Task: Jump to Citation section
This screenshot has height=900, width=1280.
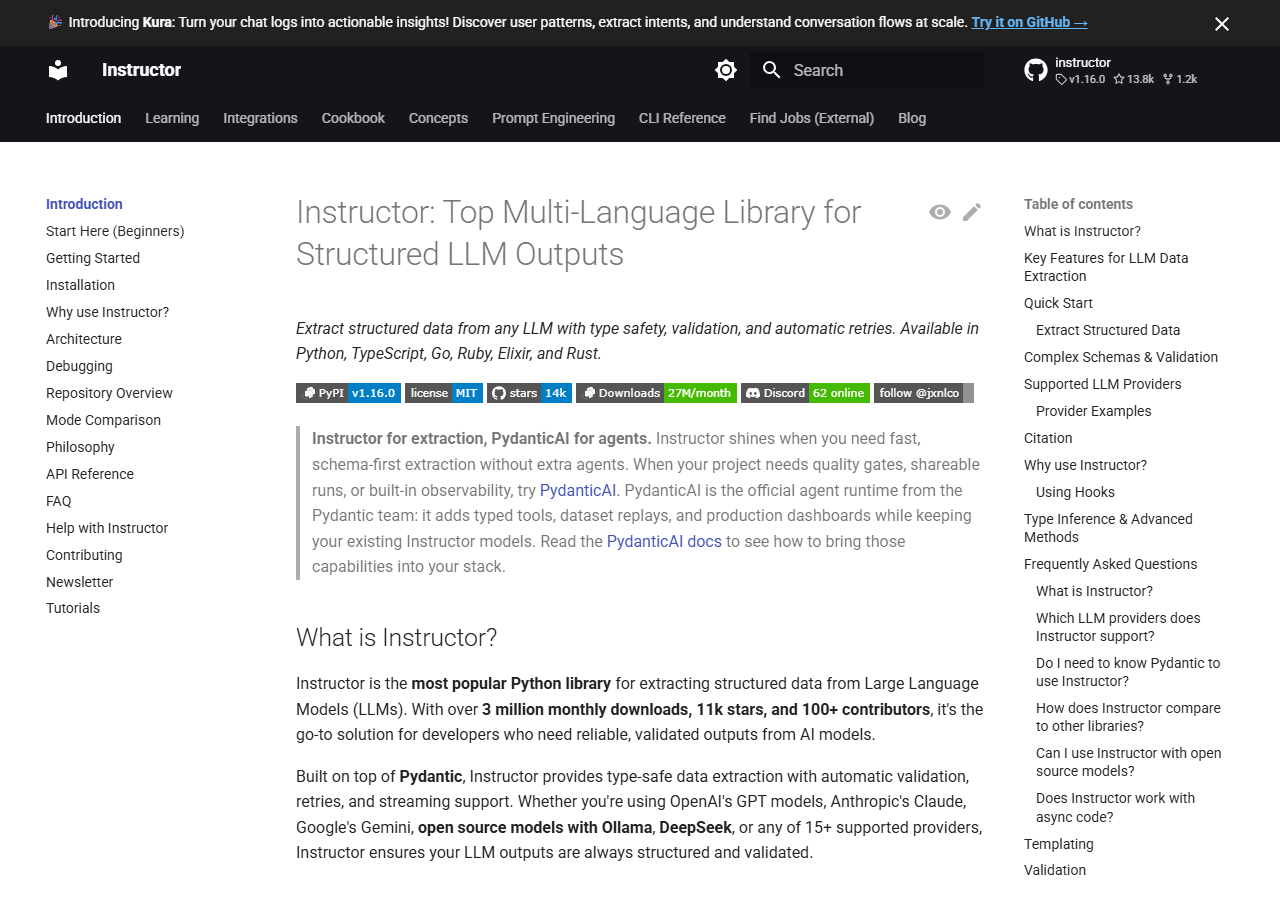Action: point(1048,438)
